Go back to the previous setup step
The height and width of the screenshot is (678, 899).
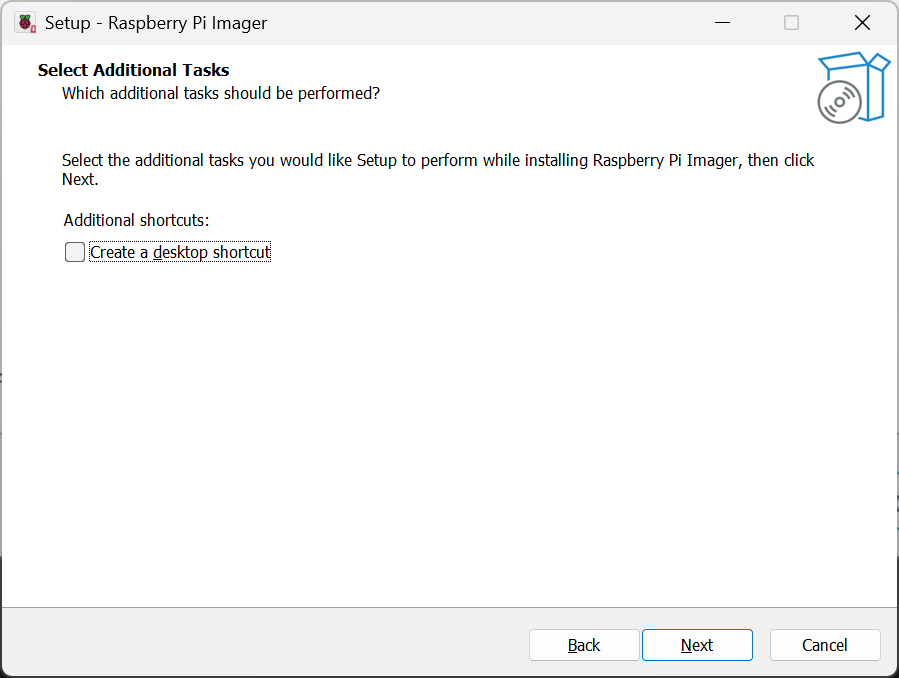pos(584,645)
